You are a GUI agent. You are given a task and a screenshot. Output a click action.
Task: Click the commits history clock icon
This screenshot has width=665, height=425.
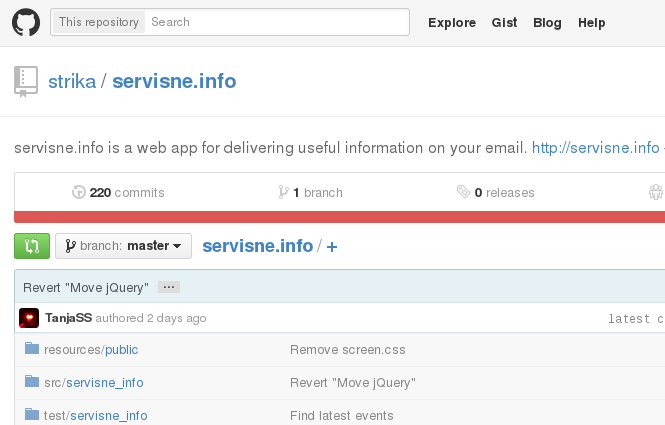point(78,192)
